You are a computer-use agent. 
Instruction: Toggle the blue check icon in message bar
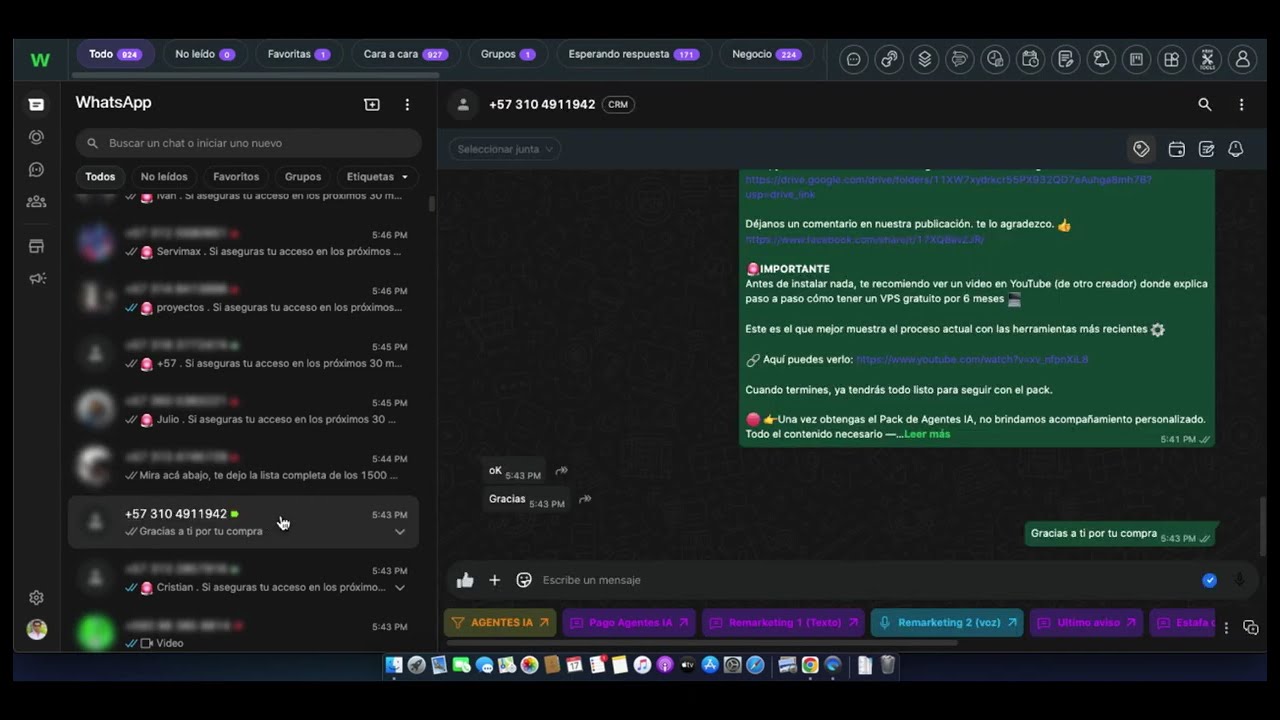[x=1209, y=580]
